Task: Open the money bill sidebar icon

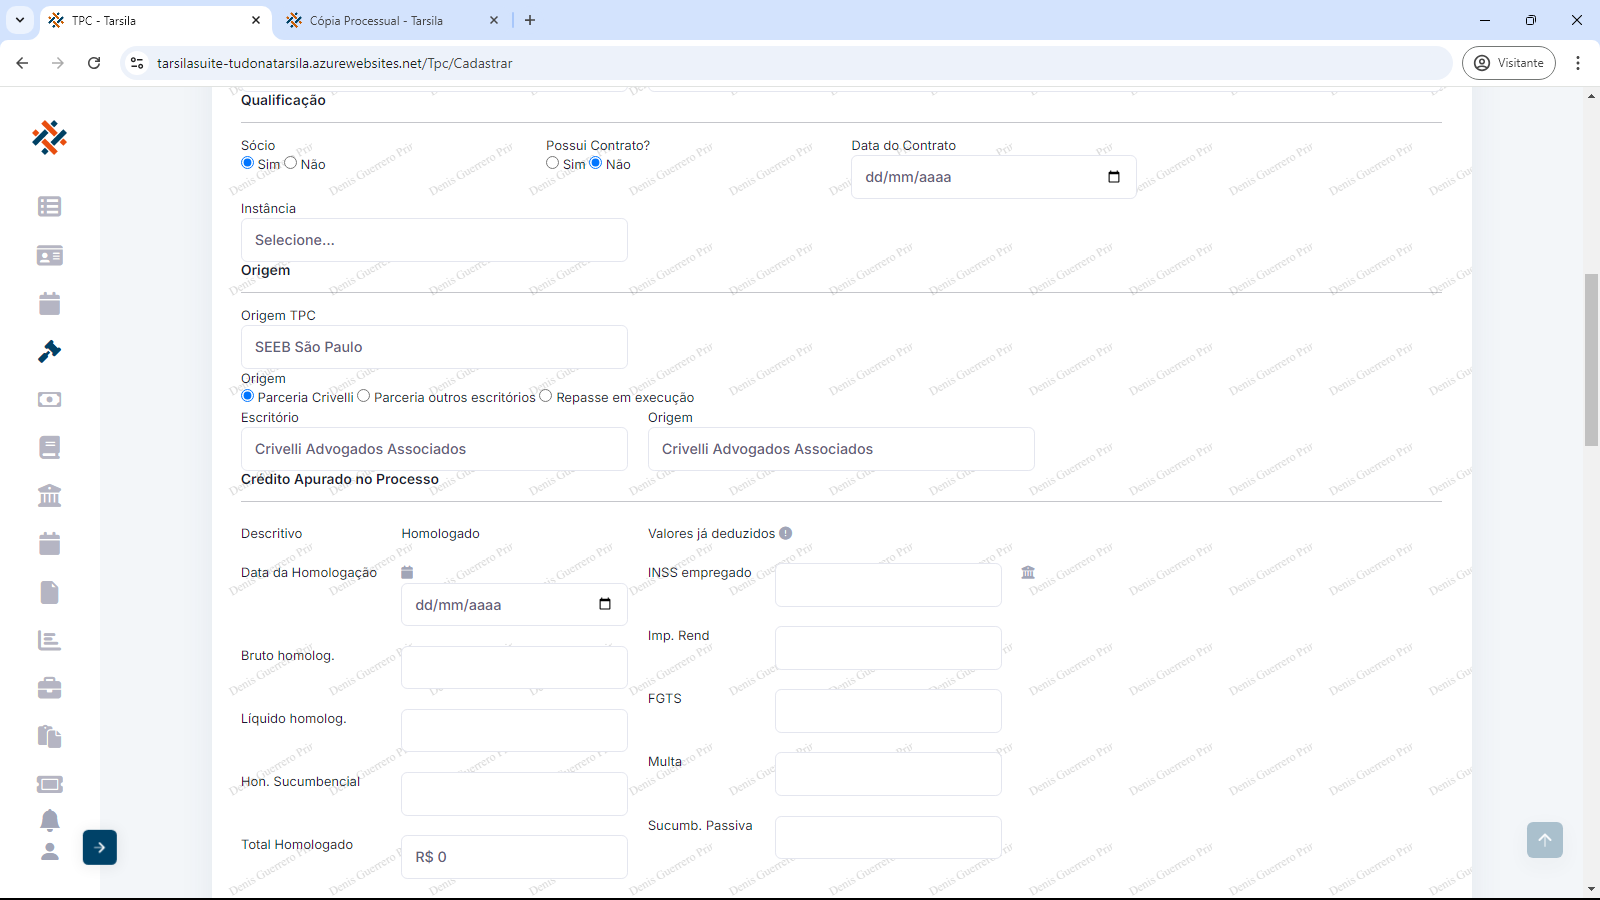Action: click(49, 399)
